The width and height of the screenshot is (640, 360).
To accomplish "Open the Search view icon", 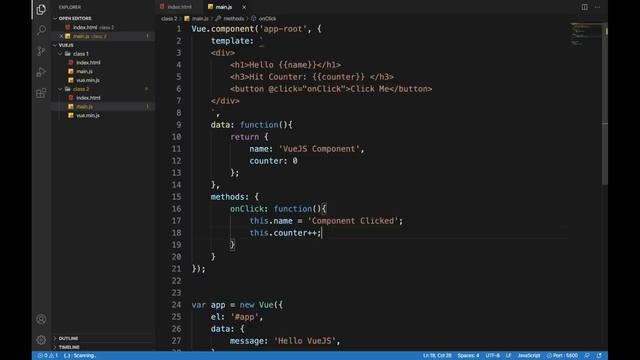I will (41, 30).
